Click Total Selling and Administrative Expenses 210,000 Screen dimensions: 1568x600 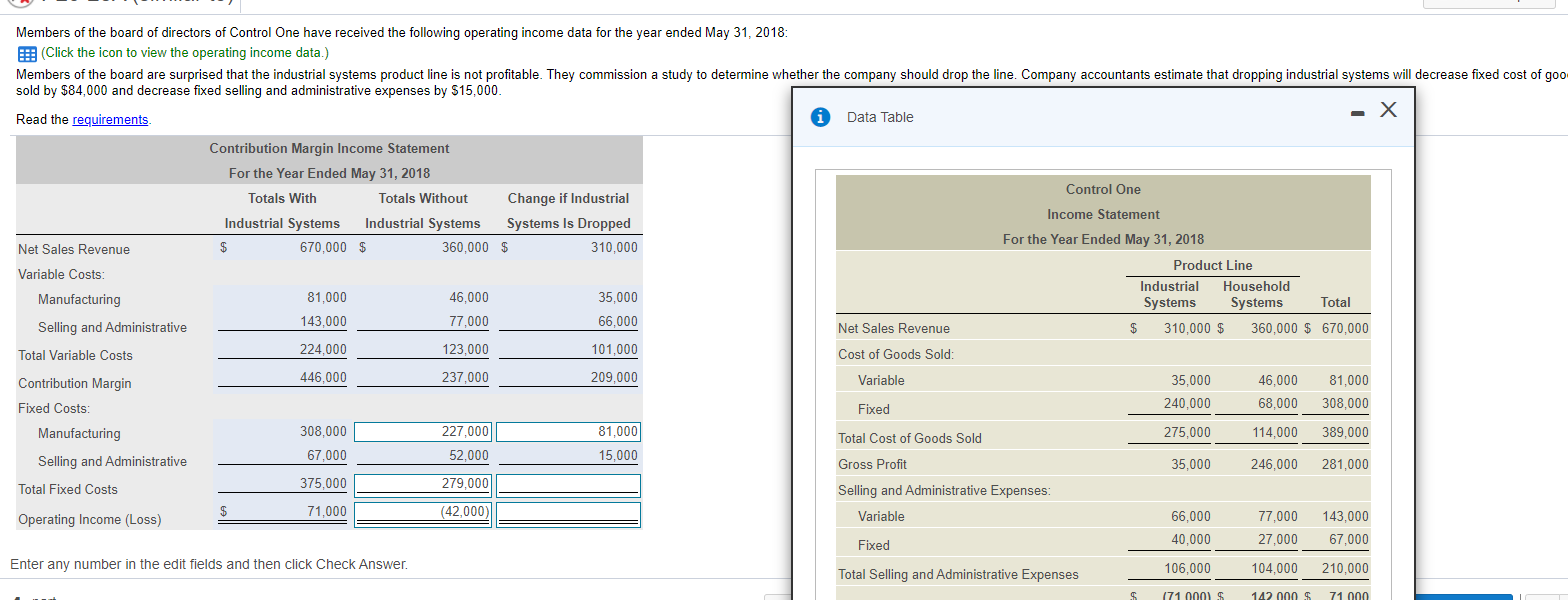tap(1345, 568)
